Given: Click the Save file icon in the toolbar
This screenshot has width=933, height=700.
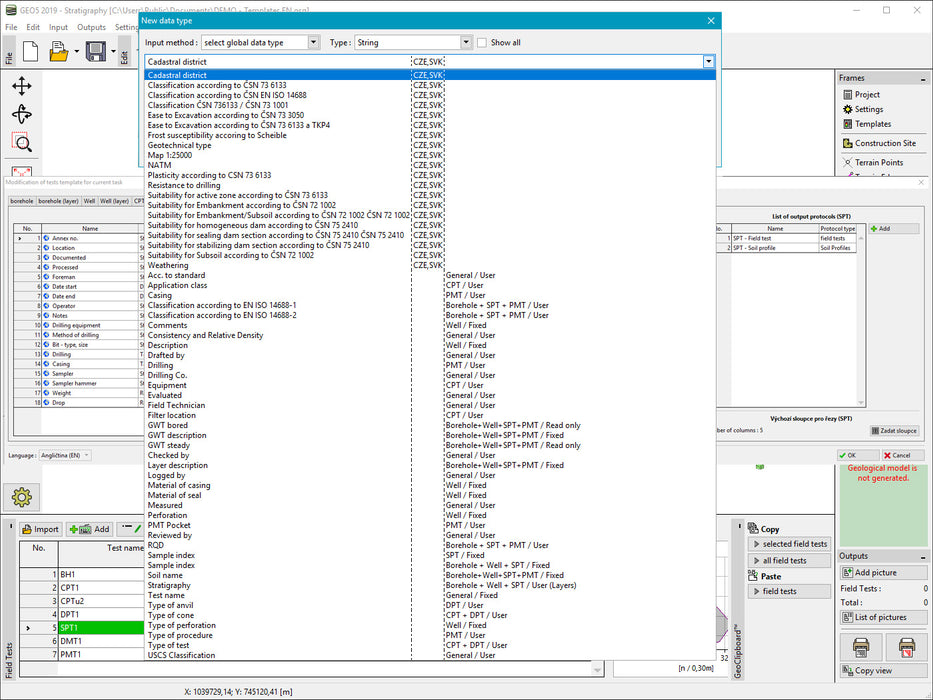Looking at the screenshot, I should 94,52.
